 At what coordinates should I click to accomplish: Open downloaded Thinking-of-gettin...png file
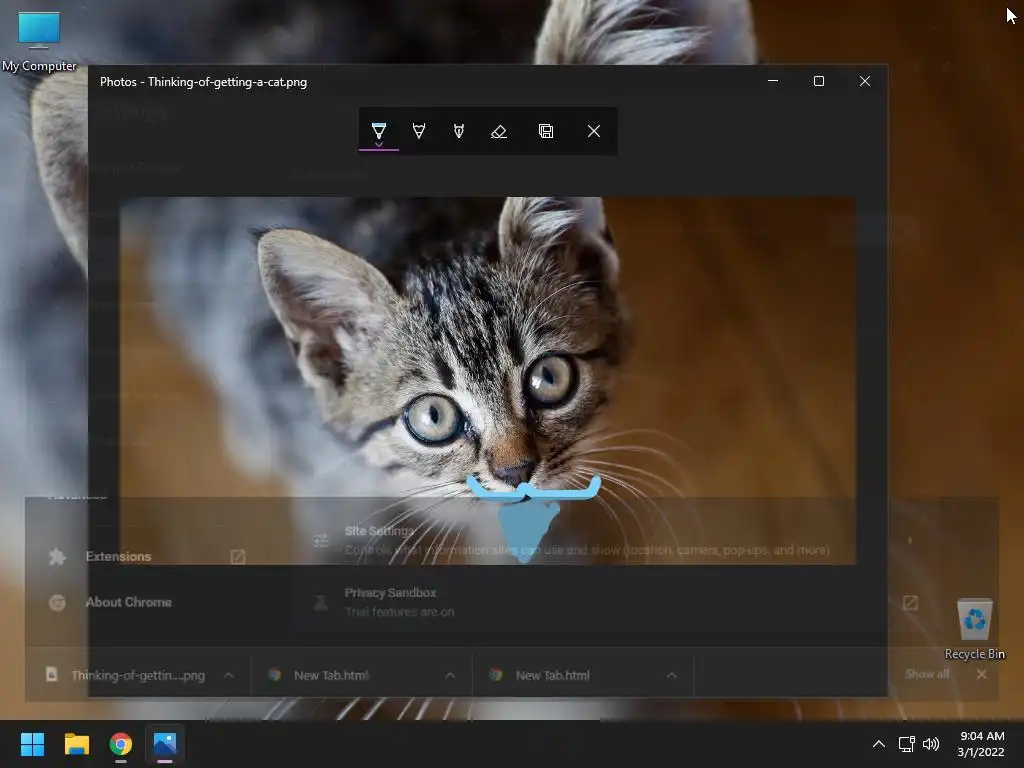click(x=128, y=675)
